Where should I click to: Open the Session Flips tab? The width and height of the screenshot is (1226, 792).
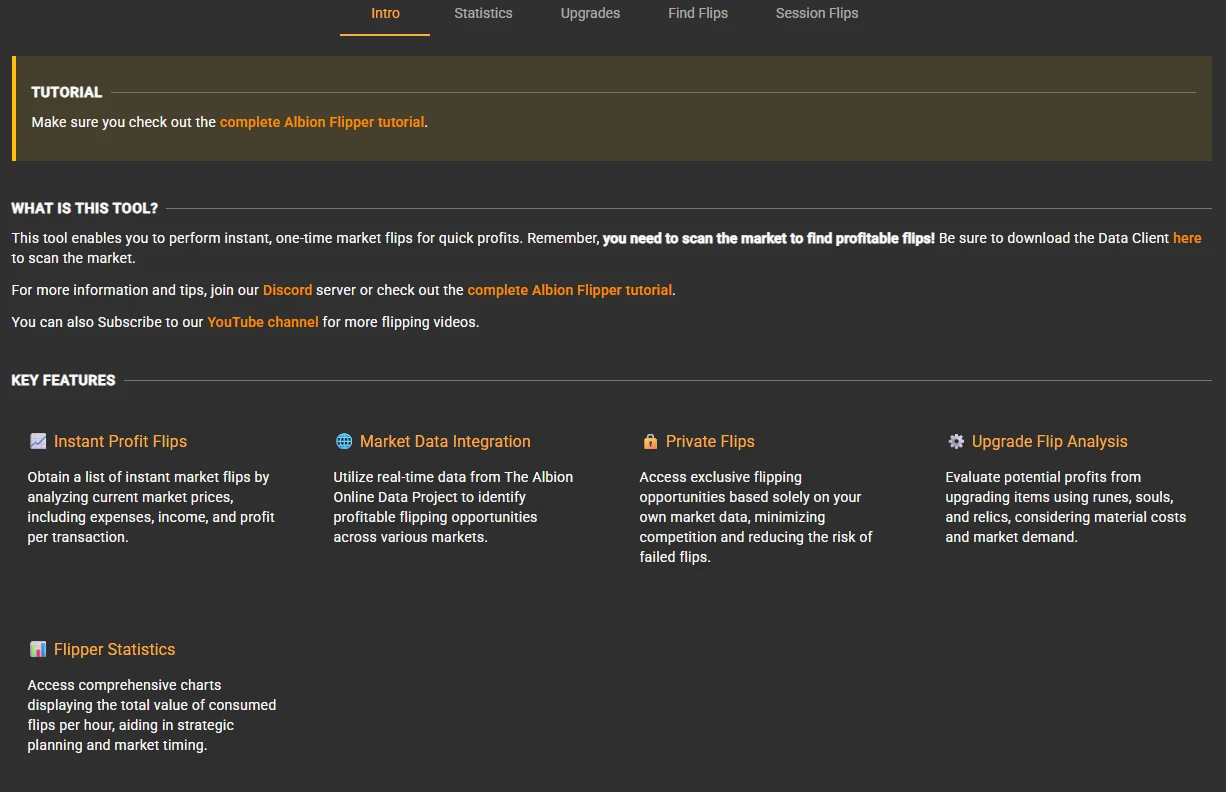click(817, 14)
